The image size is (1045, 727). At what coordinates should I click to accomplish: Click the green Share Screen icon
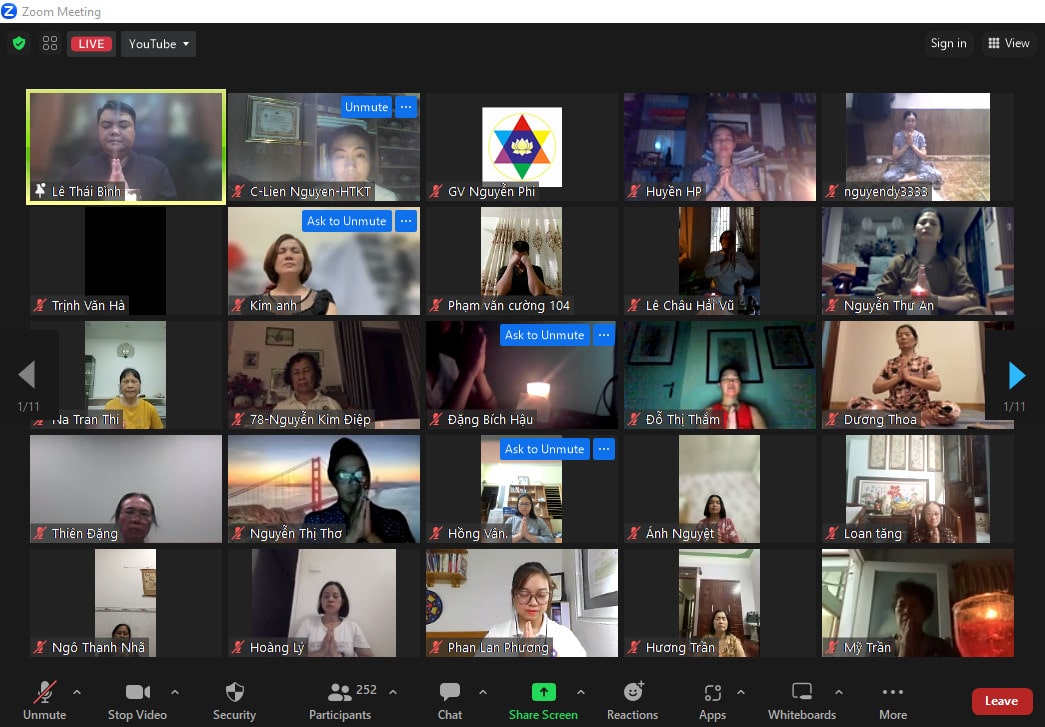[544, 692]
